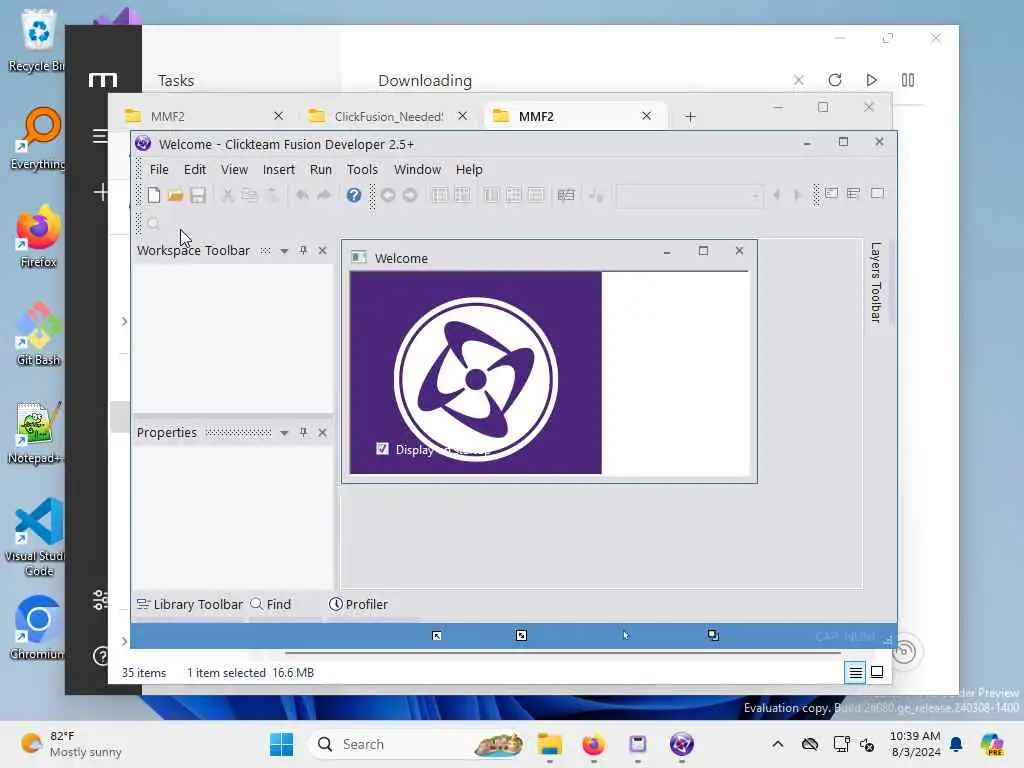Open File Explorer from the taskbar
The image size is (1024, 768).
click(x=549, y=744)
